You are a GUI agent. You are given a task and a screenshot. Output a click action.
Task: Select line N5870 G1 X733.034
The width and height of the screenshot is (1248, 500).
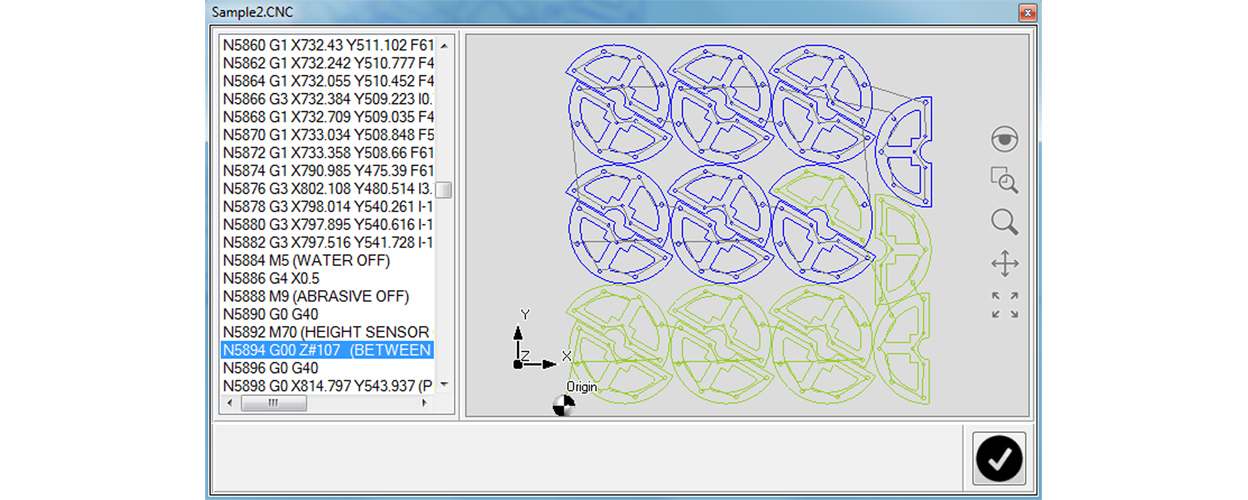click(328, 135)
